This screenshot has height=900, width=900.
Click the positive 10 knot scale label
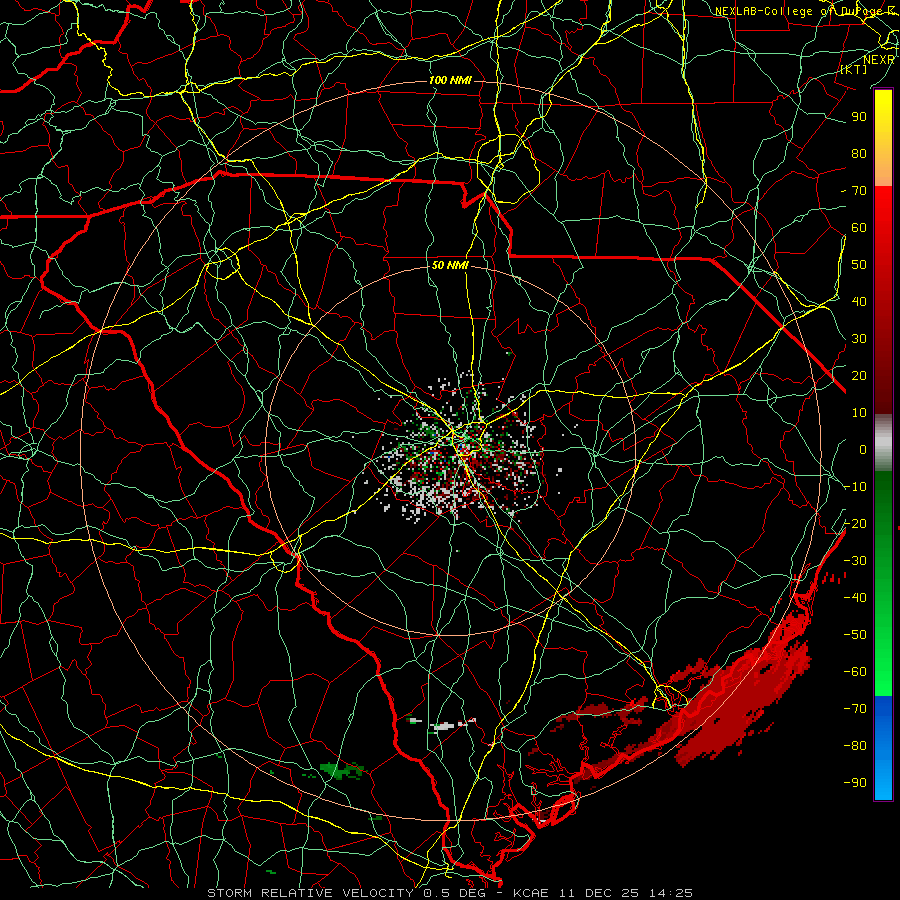tap(859, 413)
